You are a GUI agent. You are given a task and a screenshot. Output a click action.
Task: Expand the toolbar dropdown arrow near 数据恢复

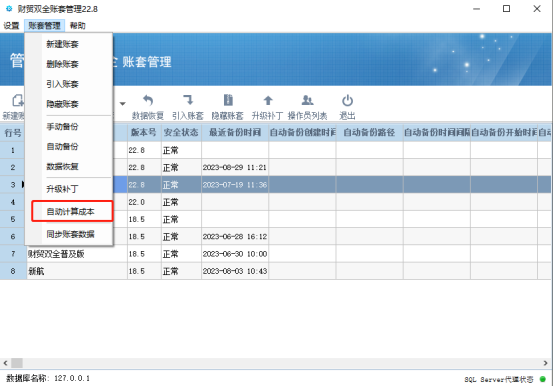[x=123, y=104]
